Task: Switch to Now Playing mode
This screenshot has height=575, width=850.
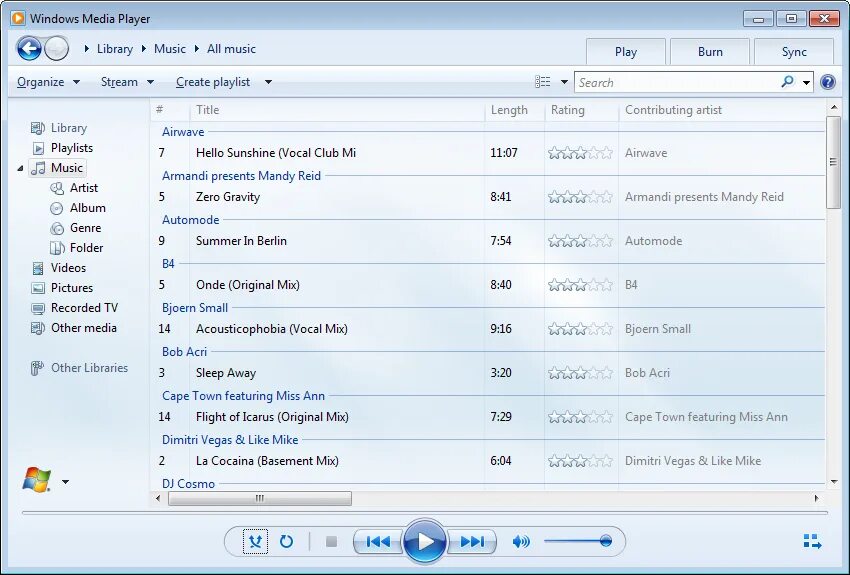Action: [x=812, y=541]
